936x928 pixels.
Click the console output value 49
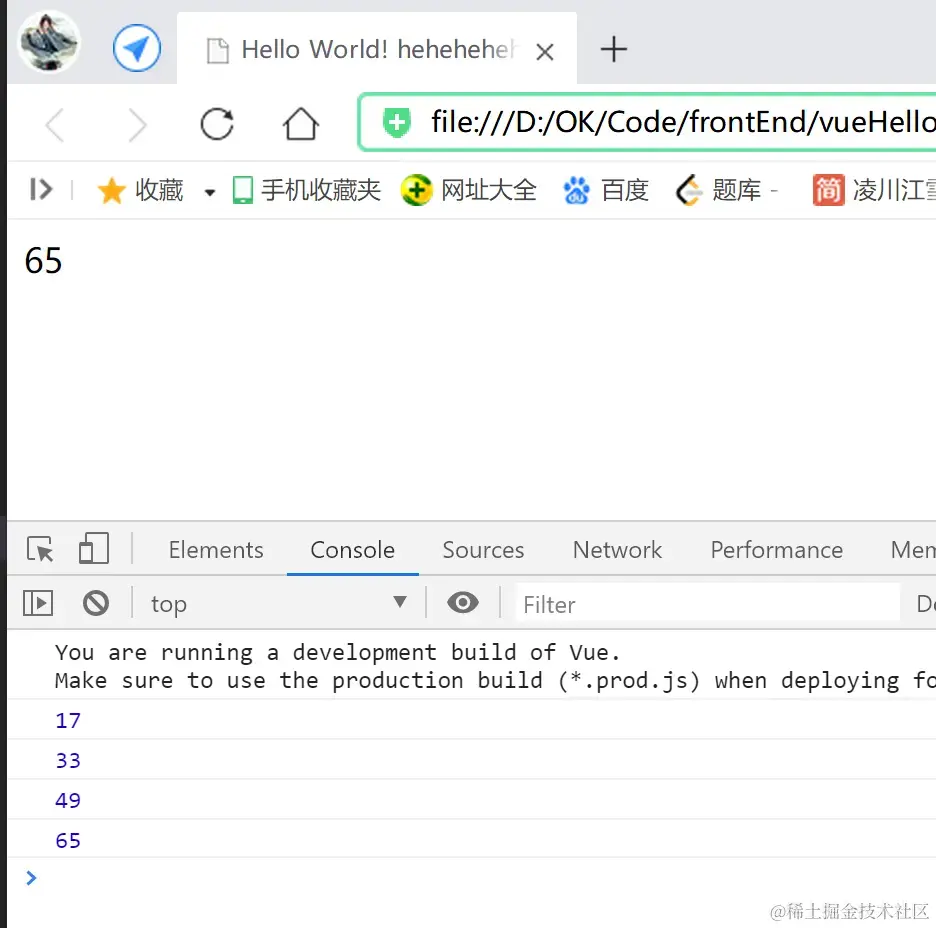pyautogui.click(x=68, y=800)
